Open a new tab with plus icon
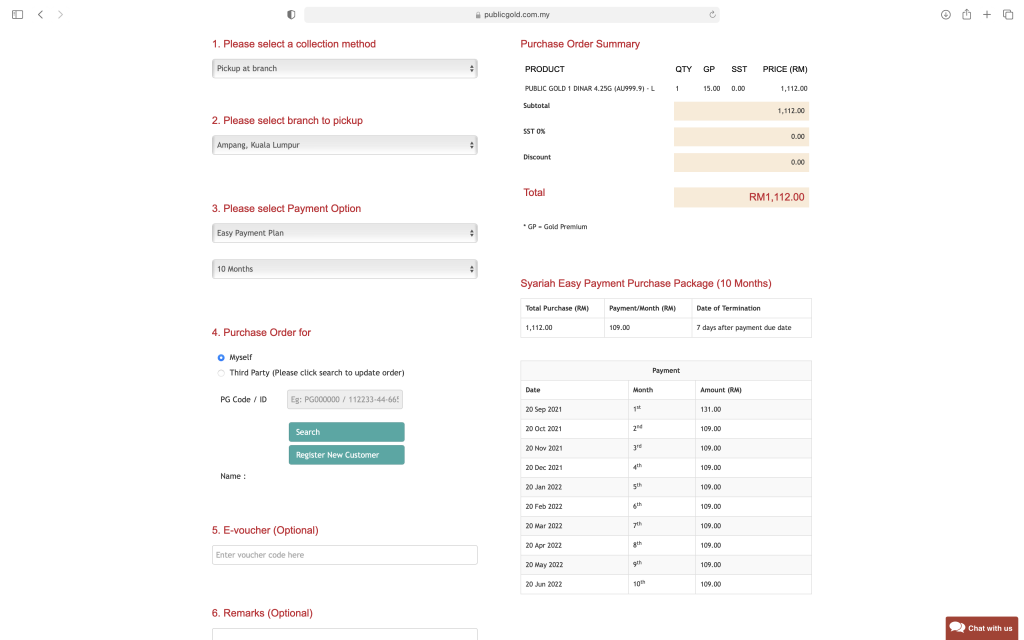The image size is (1024, 640). (987, 15)
